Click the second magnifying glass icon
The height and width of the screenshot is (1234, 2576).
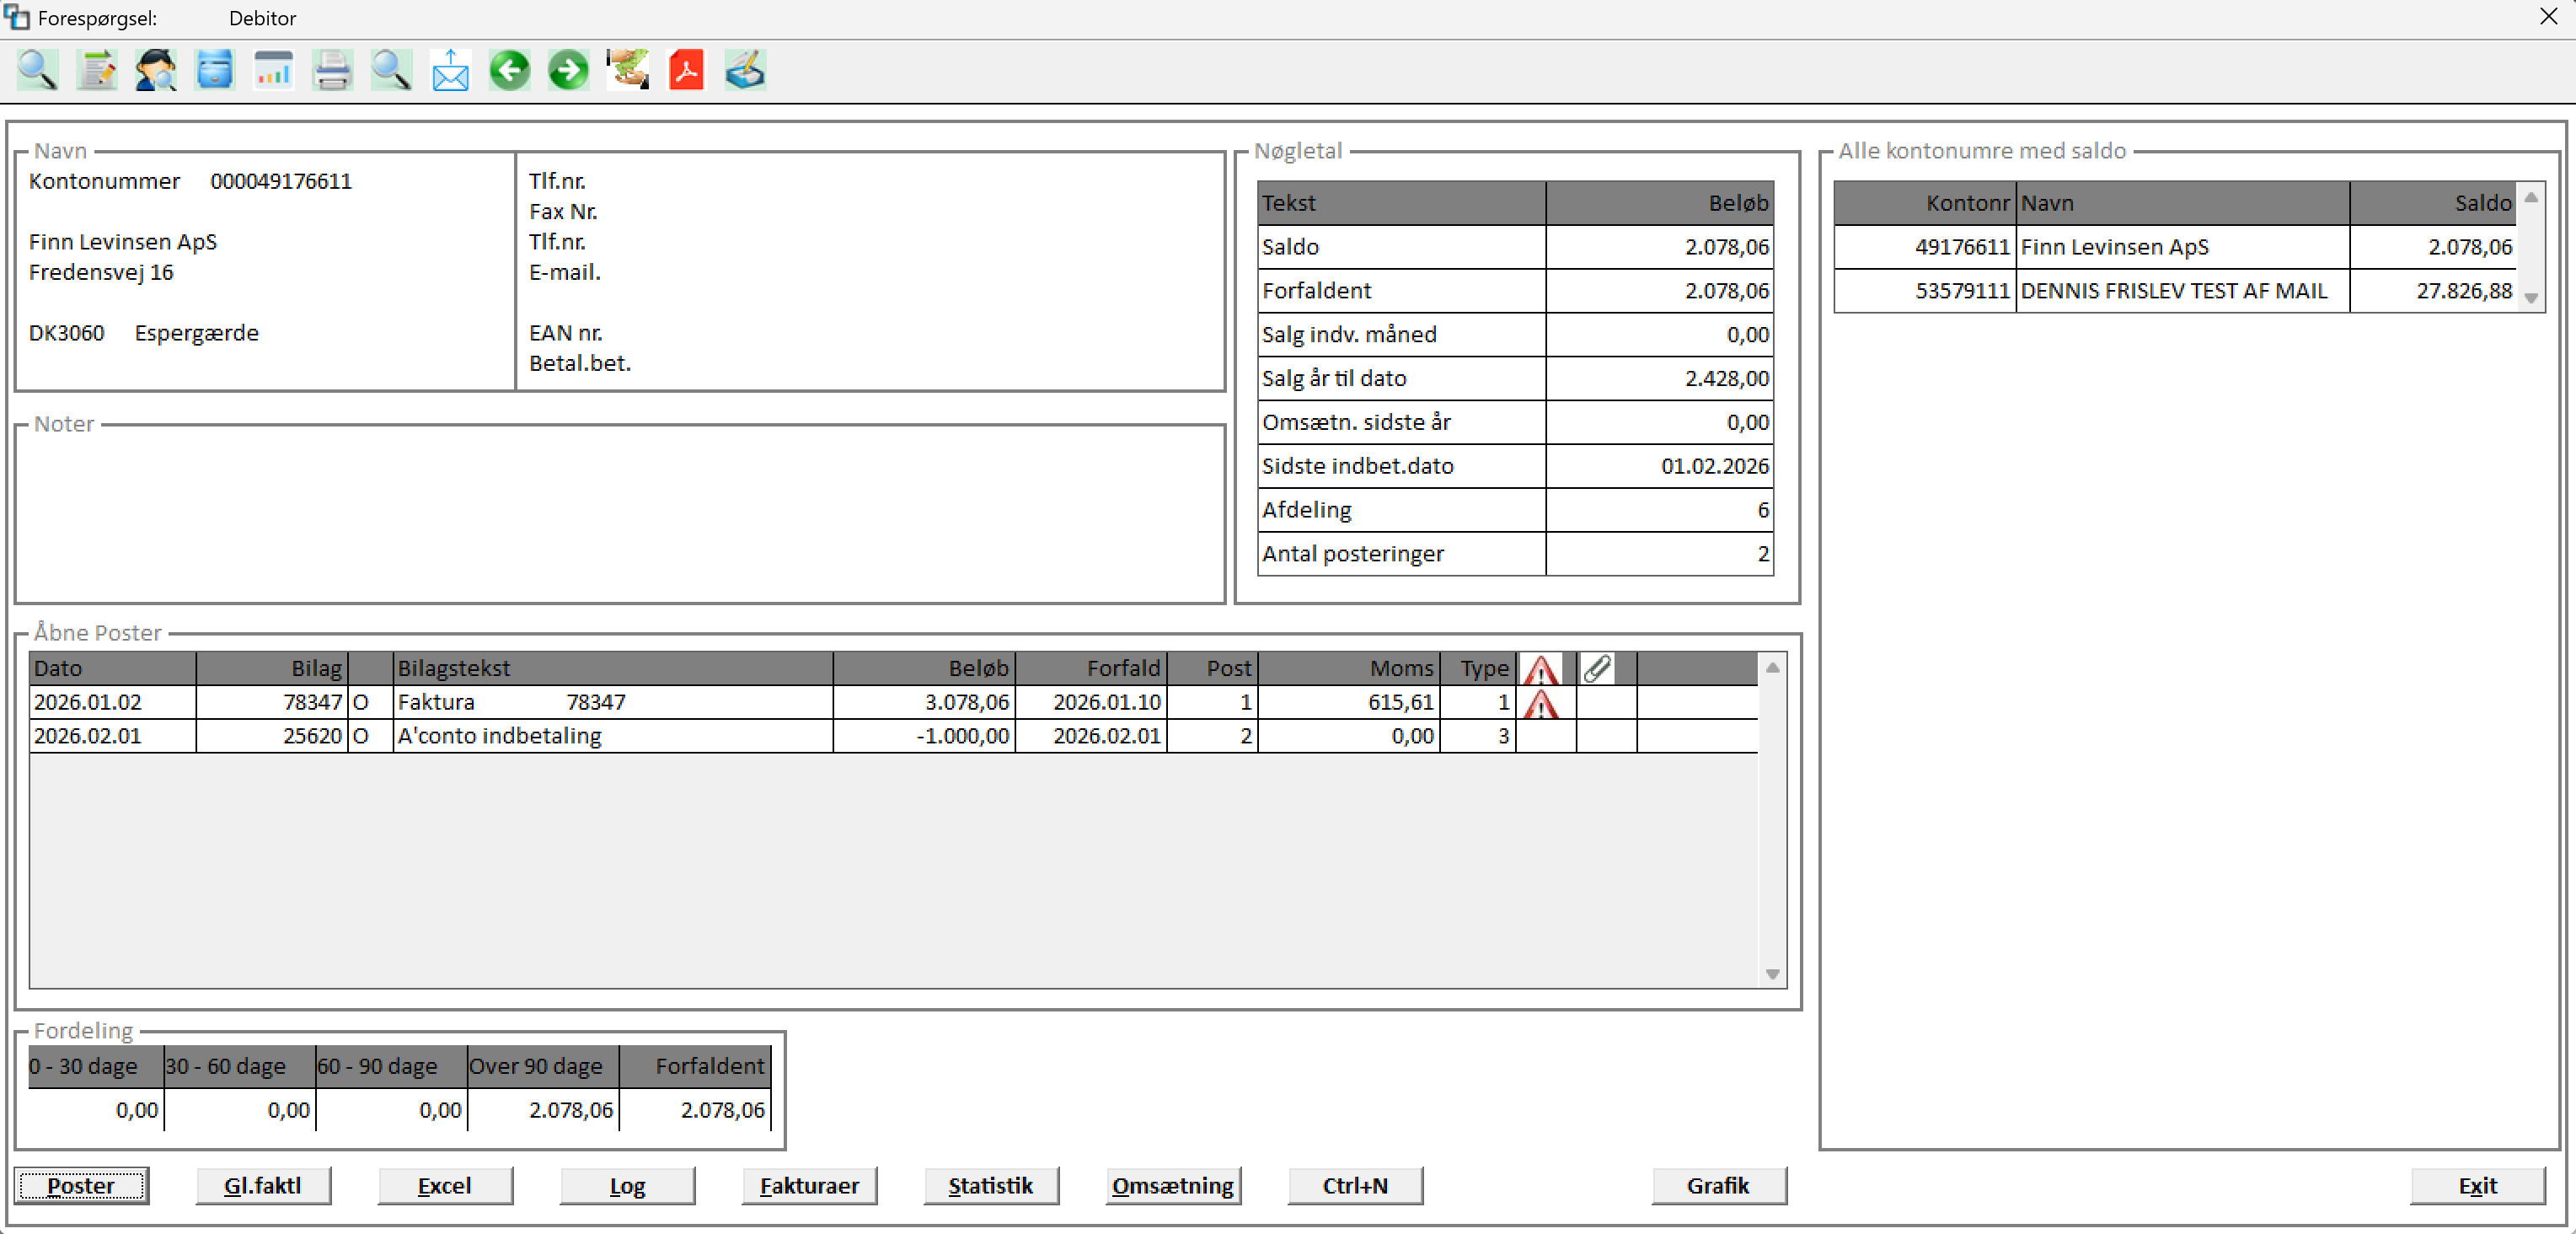[x=391, y=70]
